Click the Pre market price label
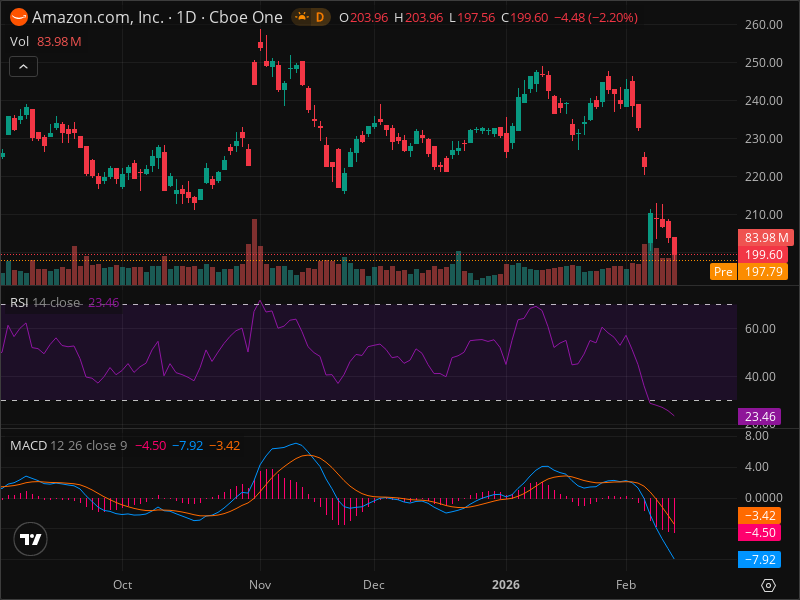The height and width of the screenshot is (600, 800). pos(723,271)
